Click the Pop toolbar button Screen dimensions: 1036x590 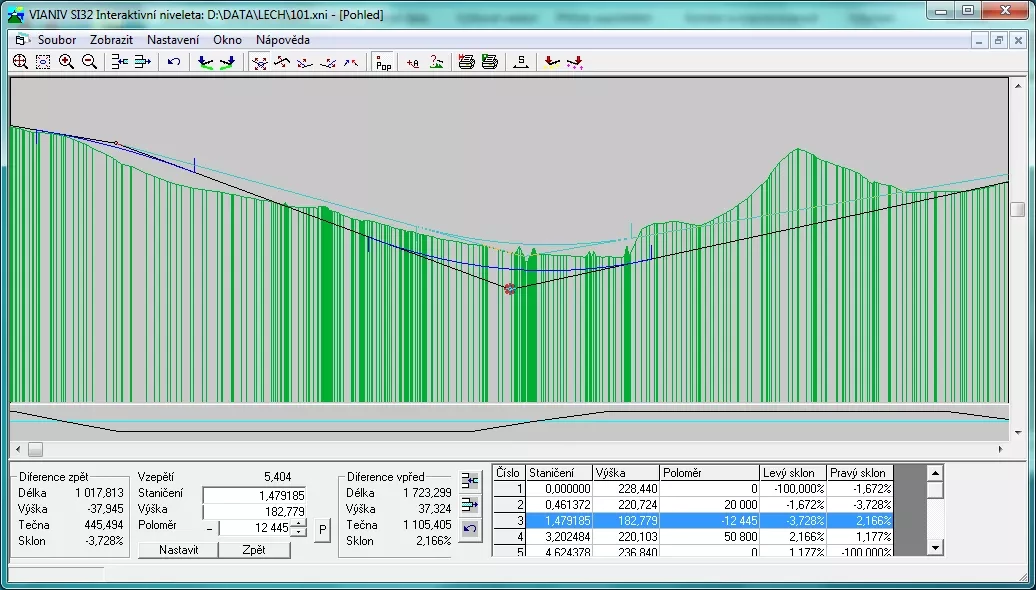tap(383, 62)
